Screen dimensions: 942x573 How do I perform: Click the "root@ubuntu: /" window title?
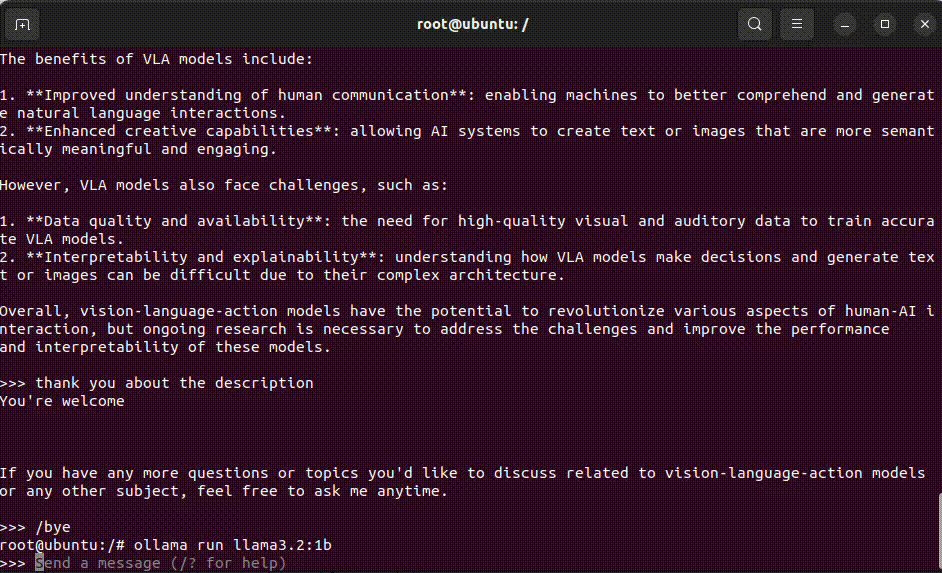click(x=472, y=23)
